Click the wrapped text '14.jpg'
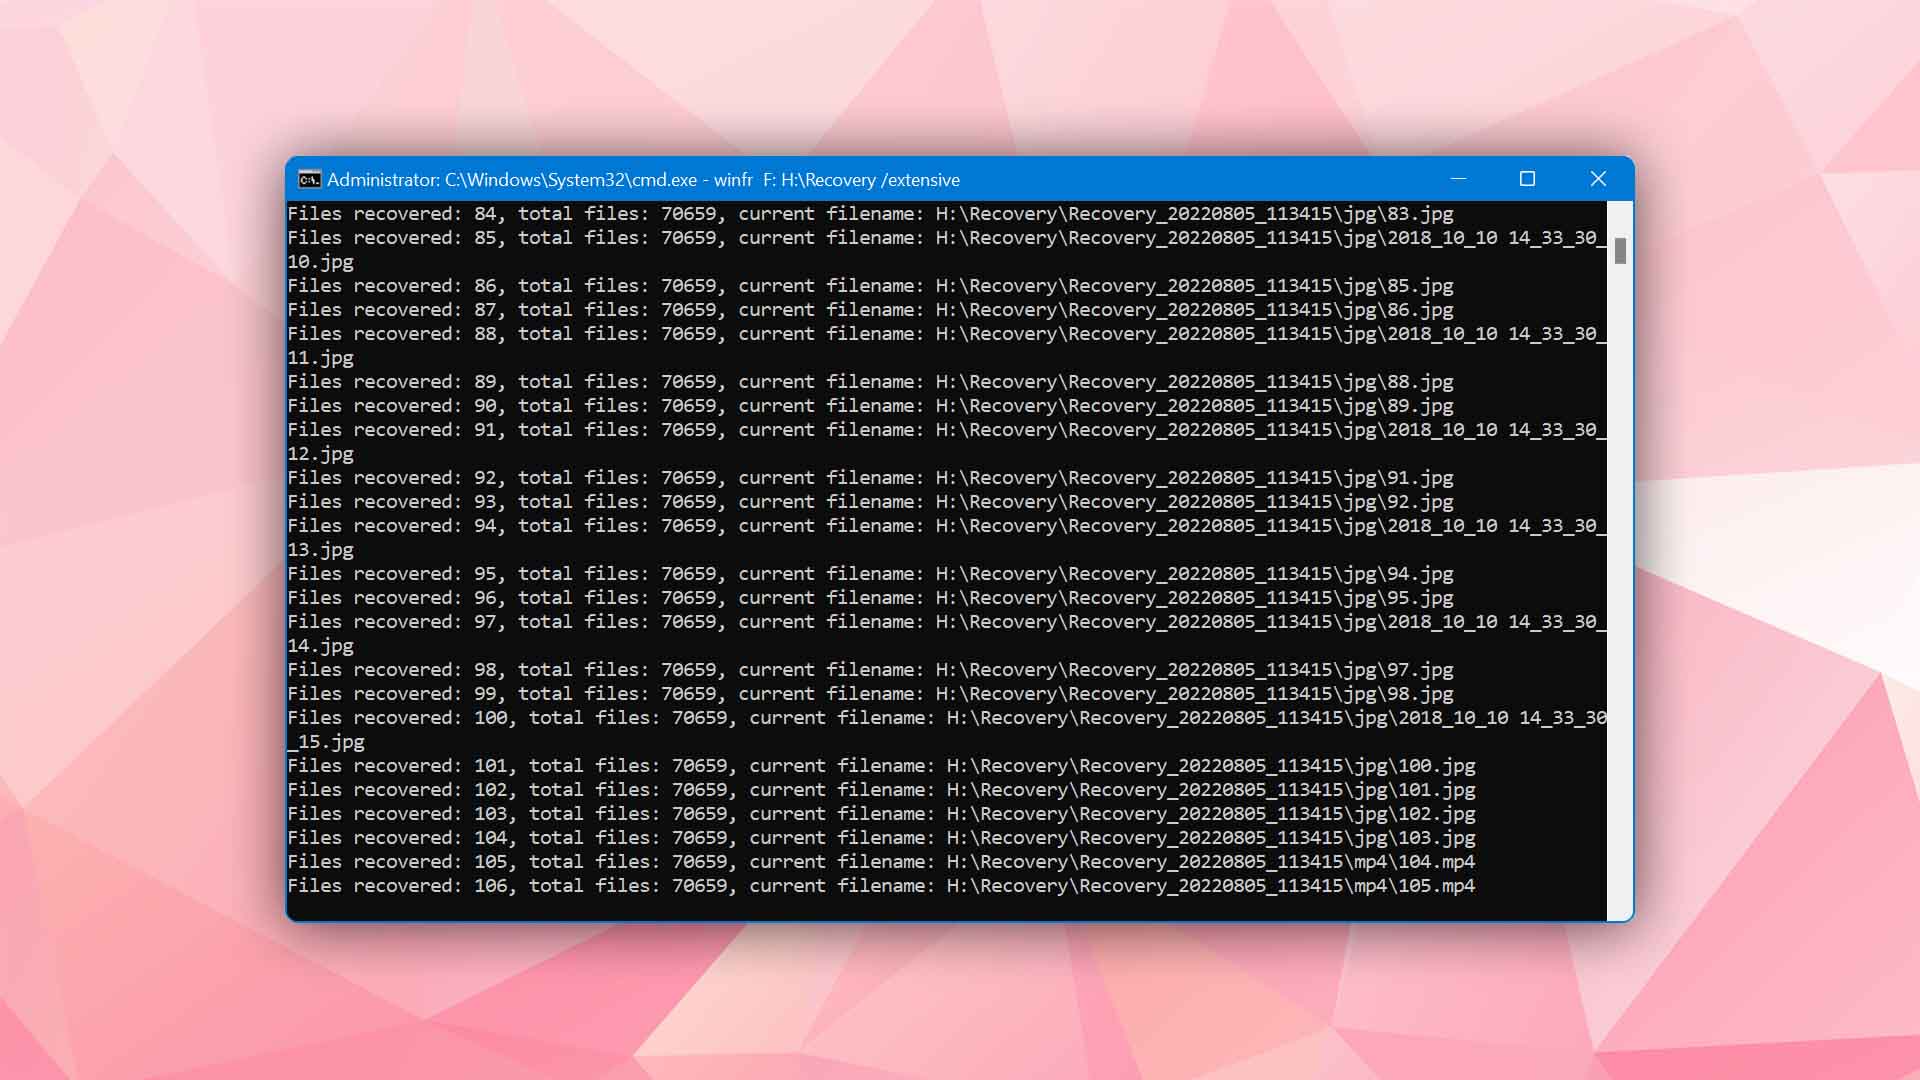This screenshot has height=1080, width=1920. pos(320,646)
